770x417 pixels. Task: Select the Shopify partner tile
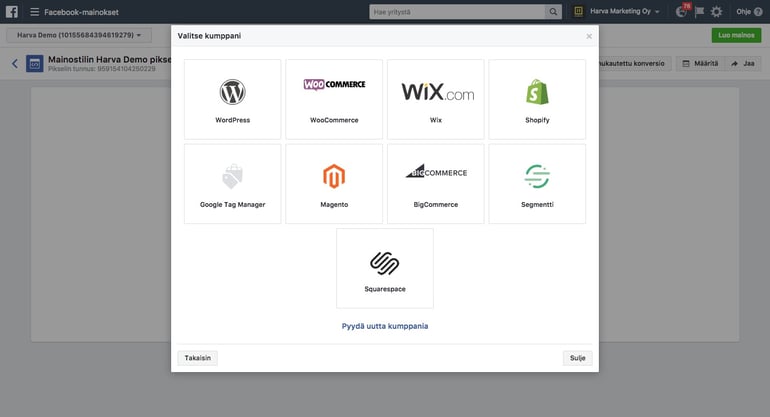pyautogui.click(x=537, y=99)
